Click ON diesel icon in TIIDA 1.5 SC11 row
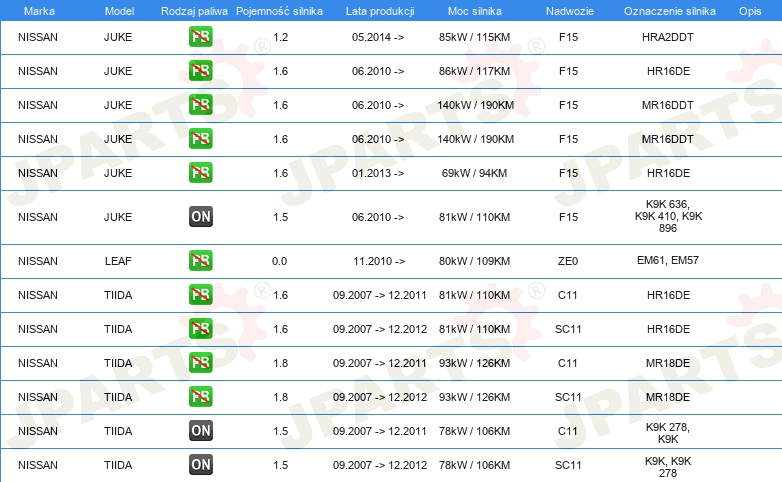This screenshot has width=782, height=482. (x=200, y=464)
